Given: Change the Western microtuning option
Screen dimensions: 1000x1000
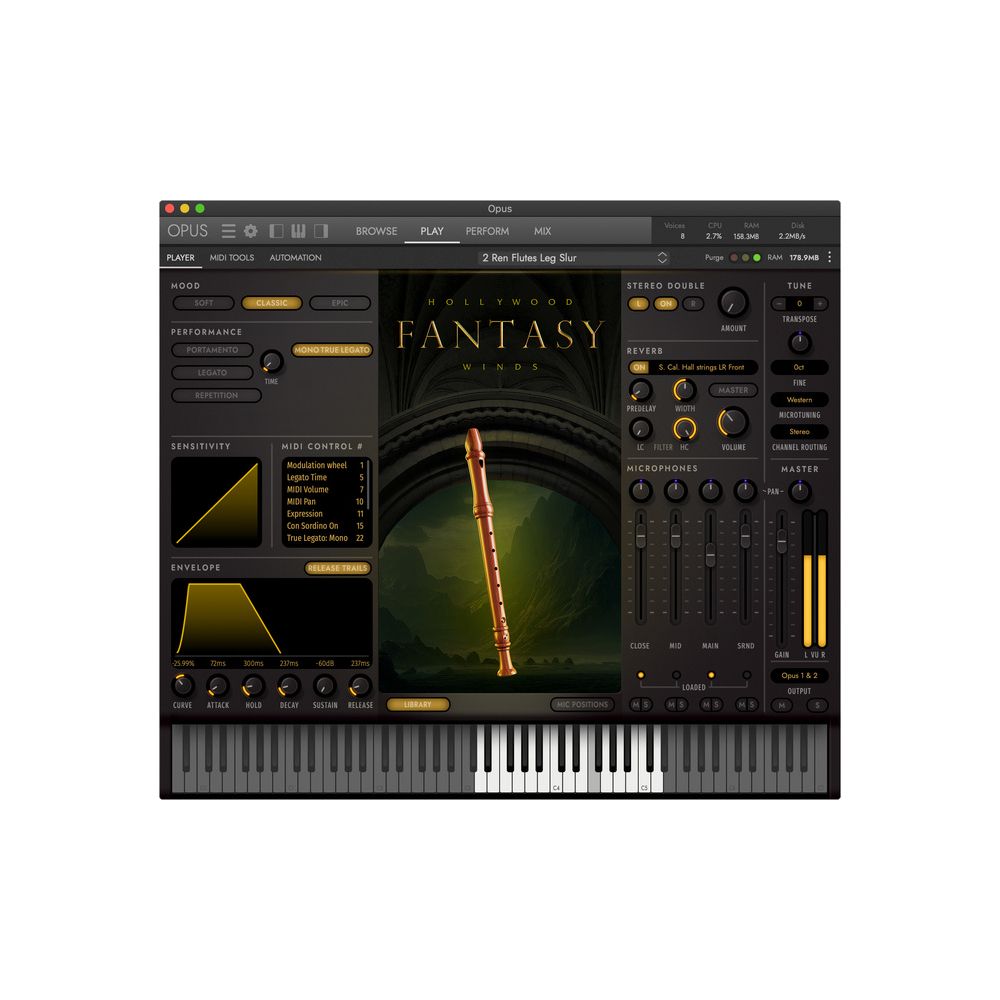Looking at the screenshot, I should 799,399.
